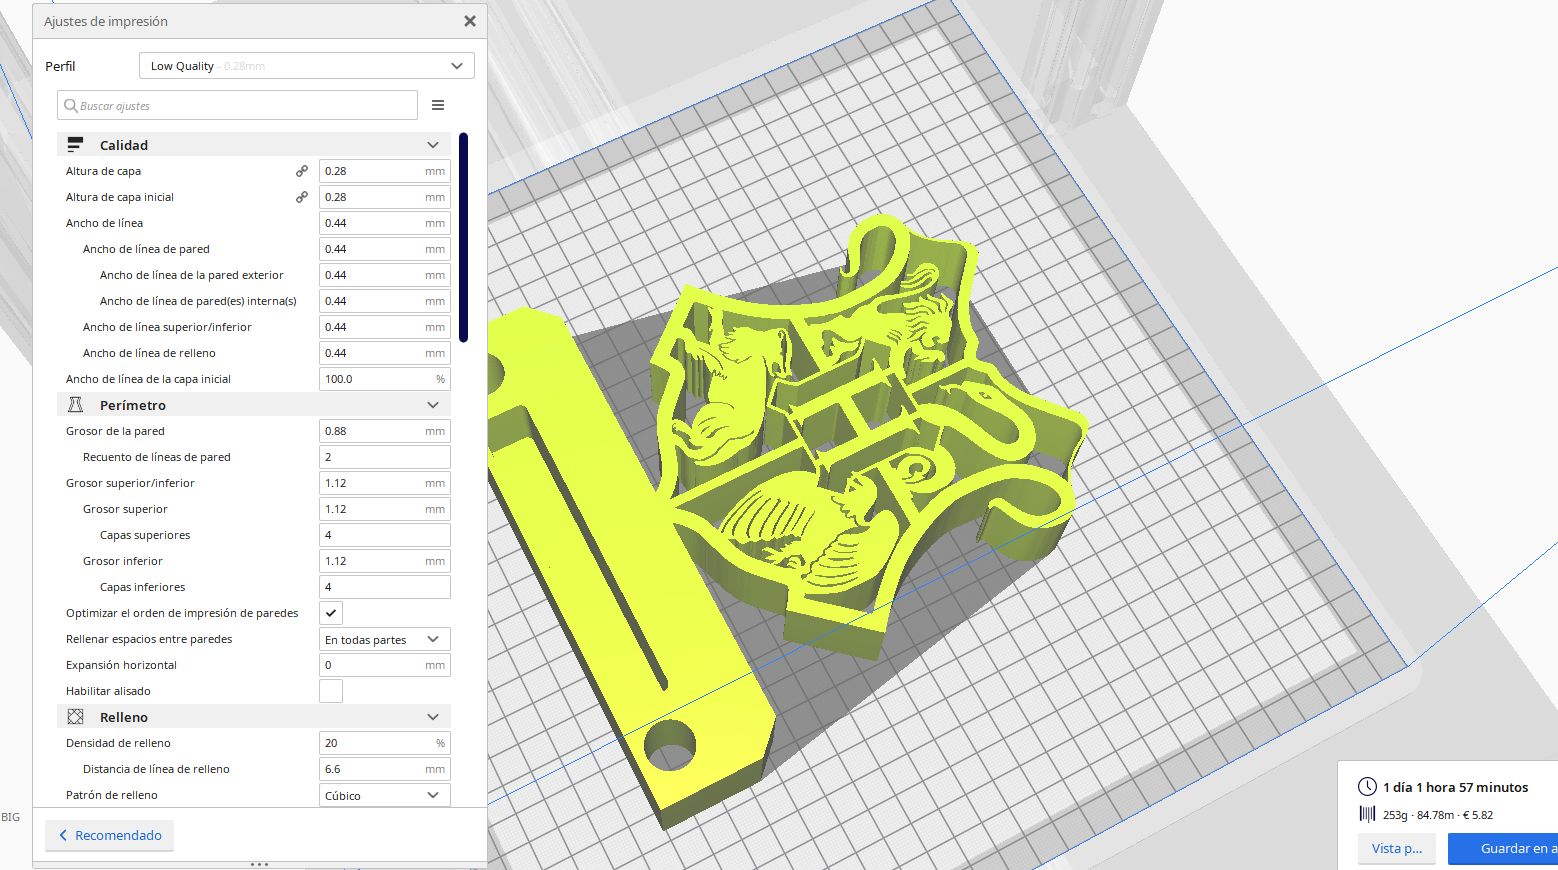Click the Patrón de relleno label
The height and width of the screenshot is (870, 1558).
112,795
